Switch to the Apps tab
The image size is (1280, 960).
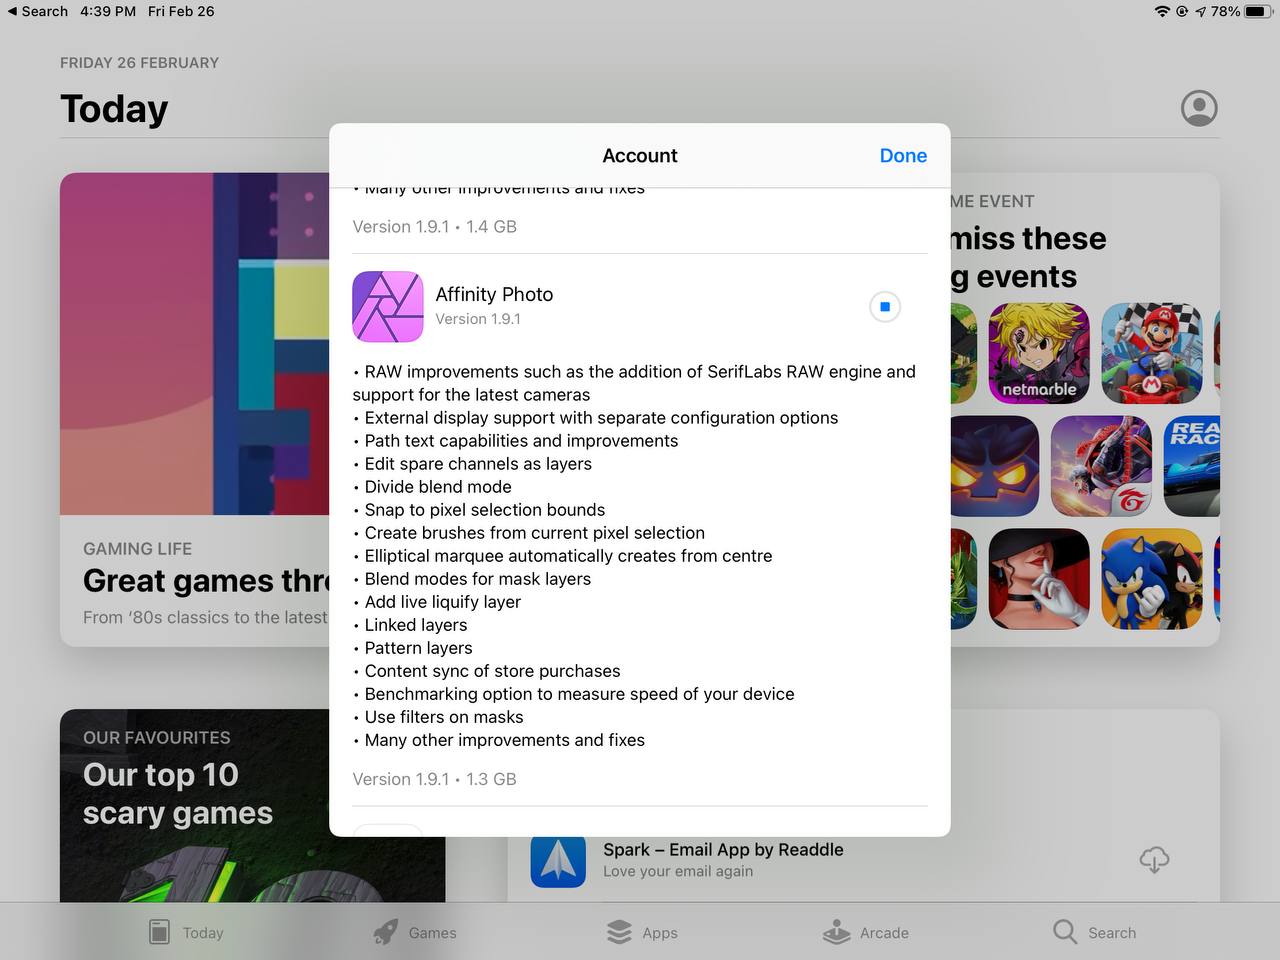point(642,932)
